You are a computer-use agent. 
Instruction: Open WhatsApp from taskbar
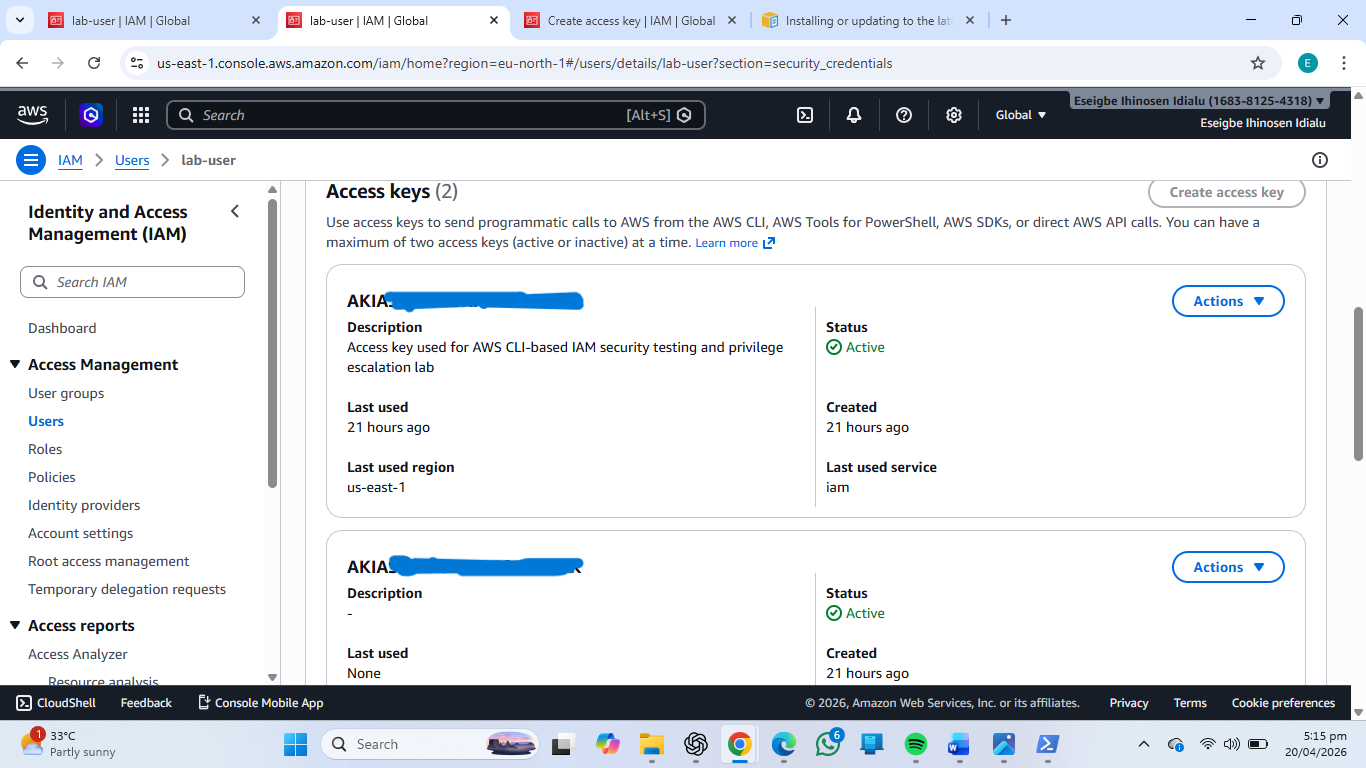[x=828, y=744]
